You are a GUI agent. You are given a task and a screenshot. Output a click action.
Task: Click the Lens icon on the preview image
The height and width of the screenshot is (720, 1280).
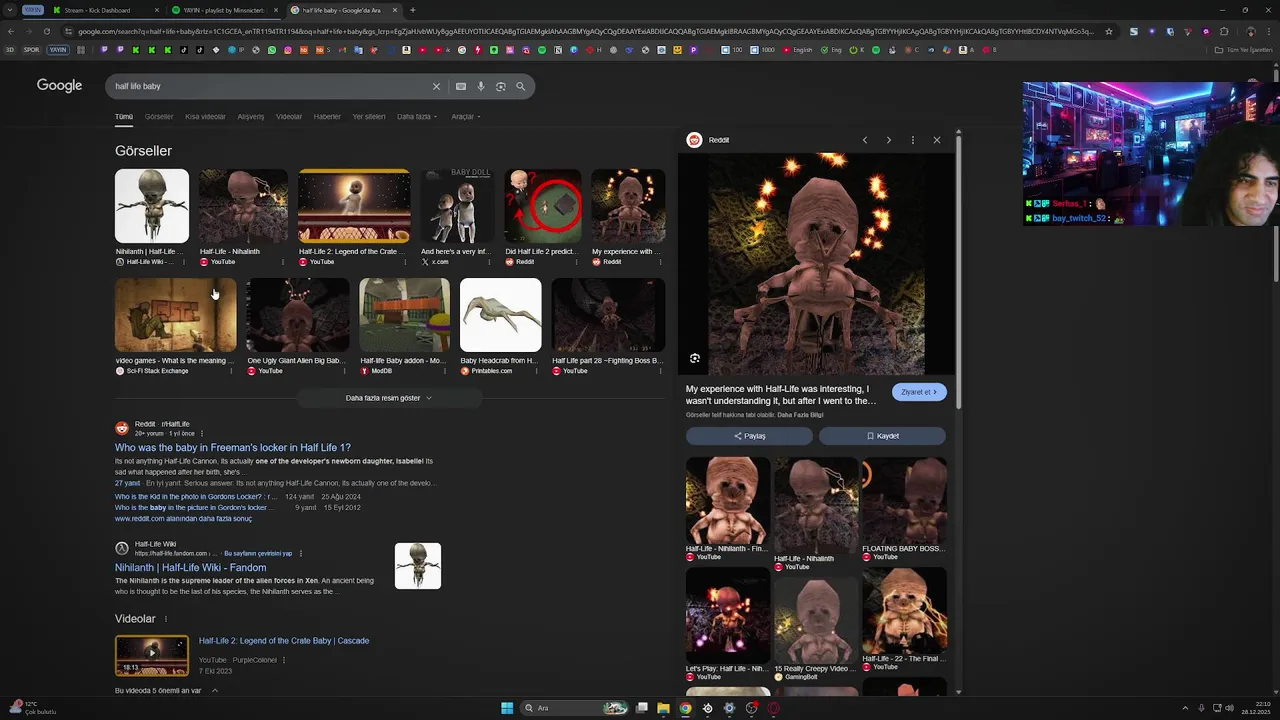[x=695, y=358]
